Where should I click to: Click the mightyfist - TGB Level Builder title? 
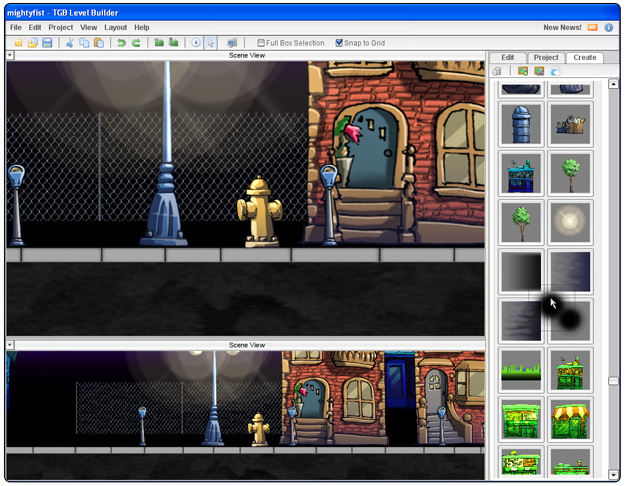click(63, 13)
